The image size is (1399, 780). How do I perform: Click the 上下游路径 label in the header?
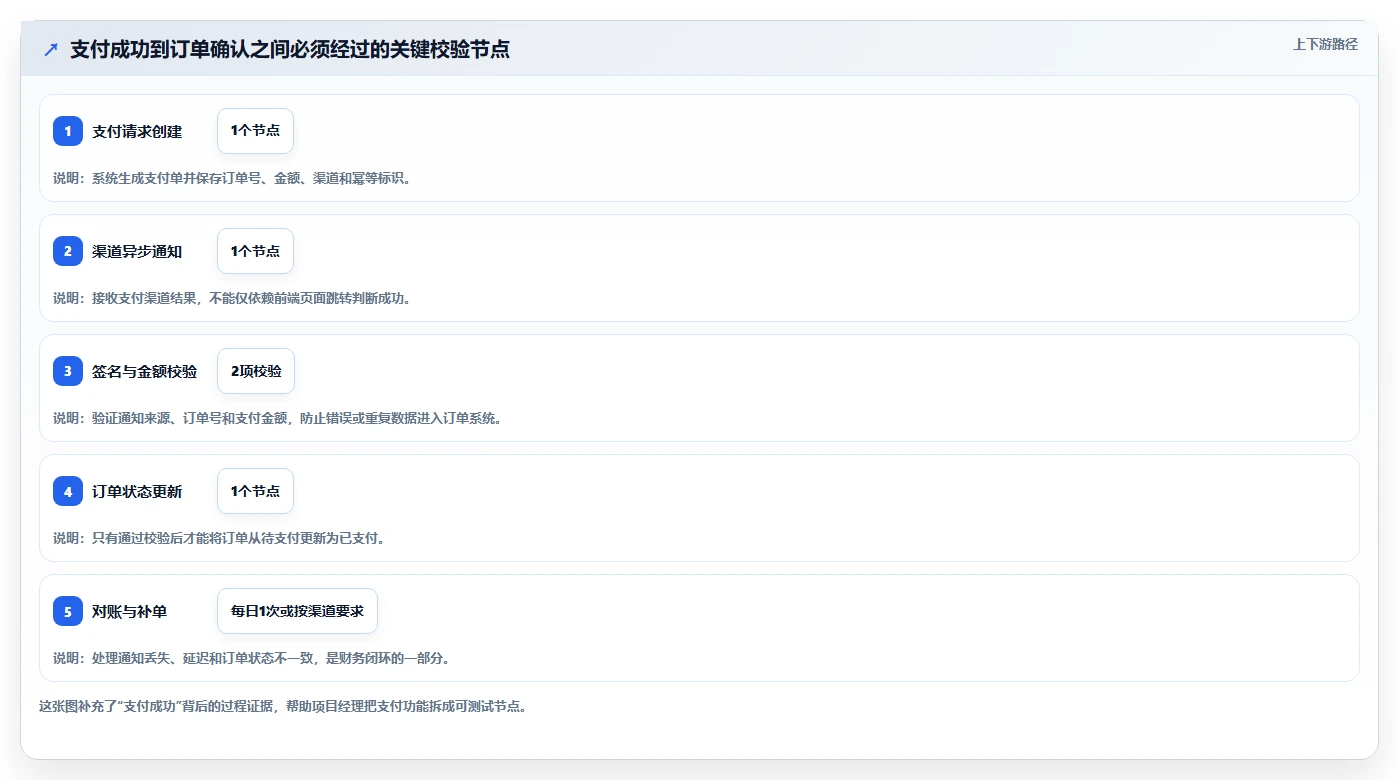1325,44
